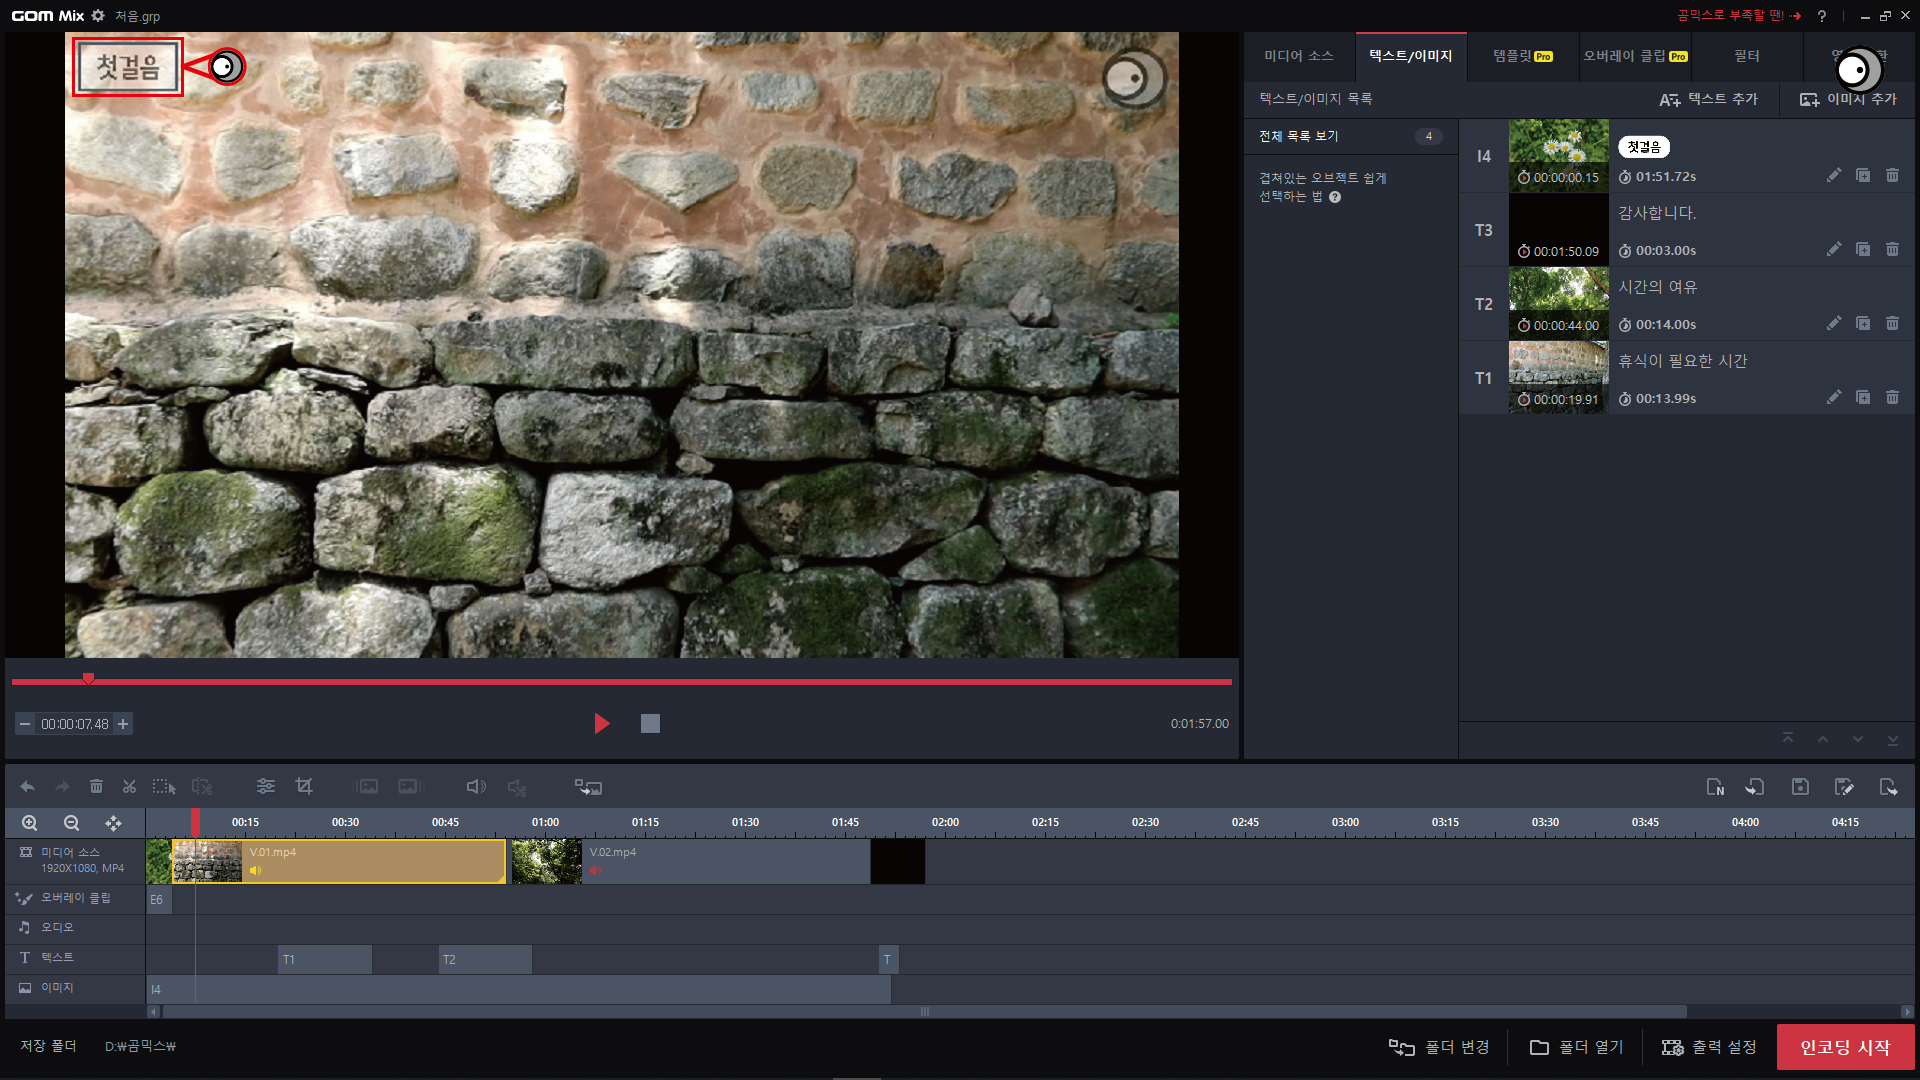The width and height of the screenshot is (1920, 1080).
Task: Duplicate the 휴식이 필요한 시간 text item
Action: 1862,397
